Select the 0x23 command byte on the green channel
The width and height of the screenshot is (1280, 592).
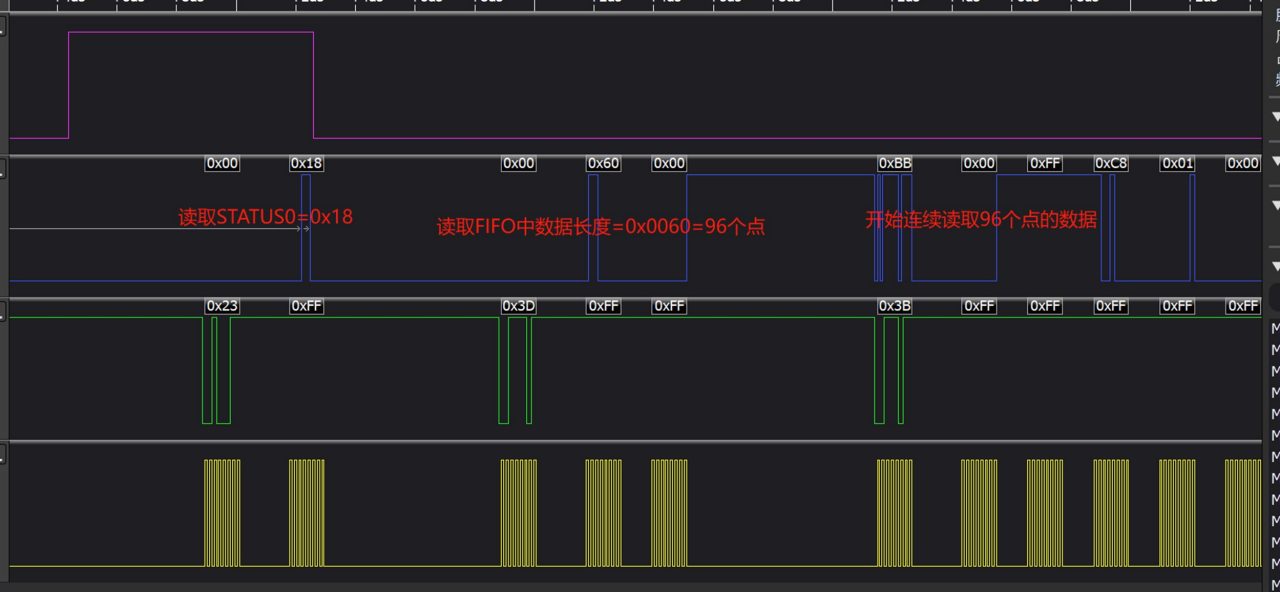221,306
